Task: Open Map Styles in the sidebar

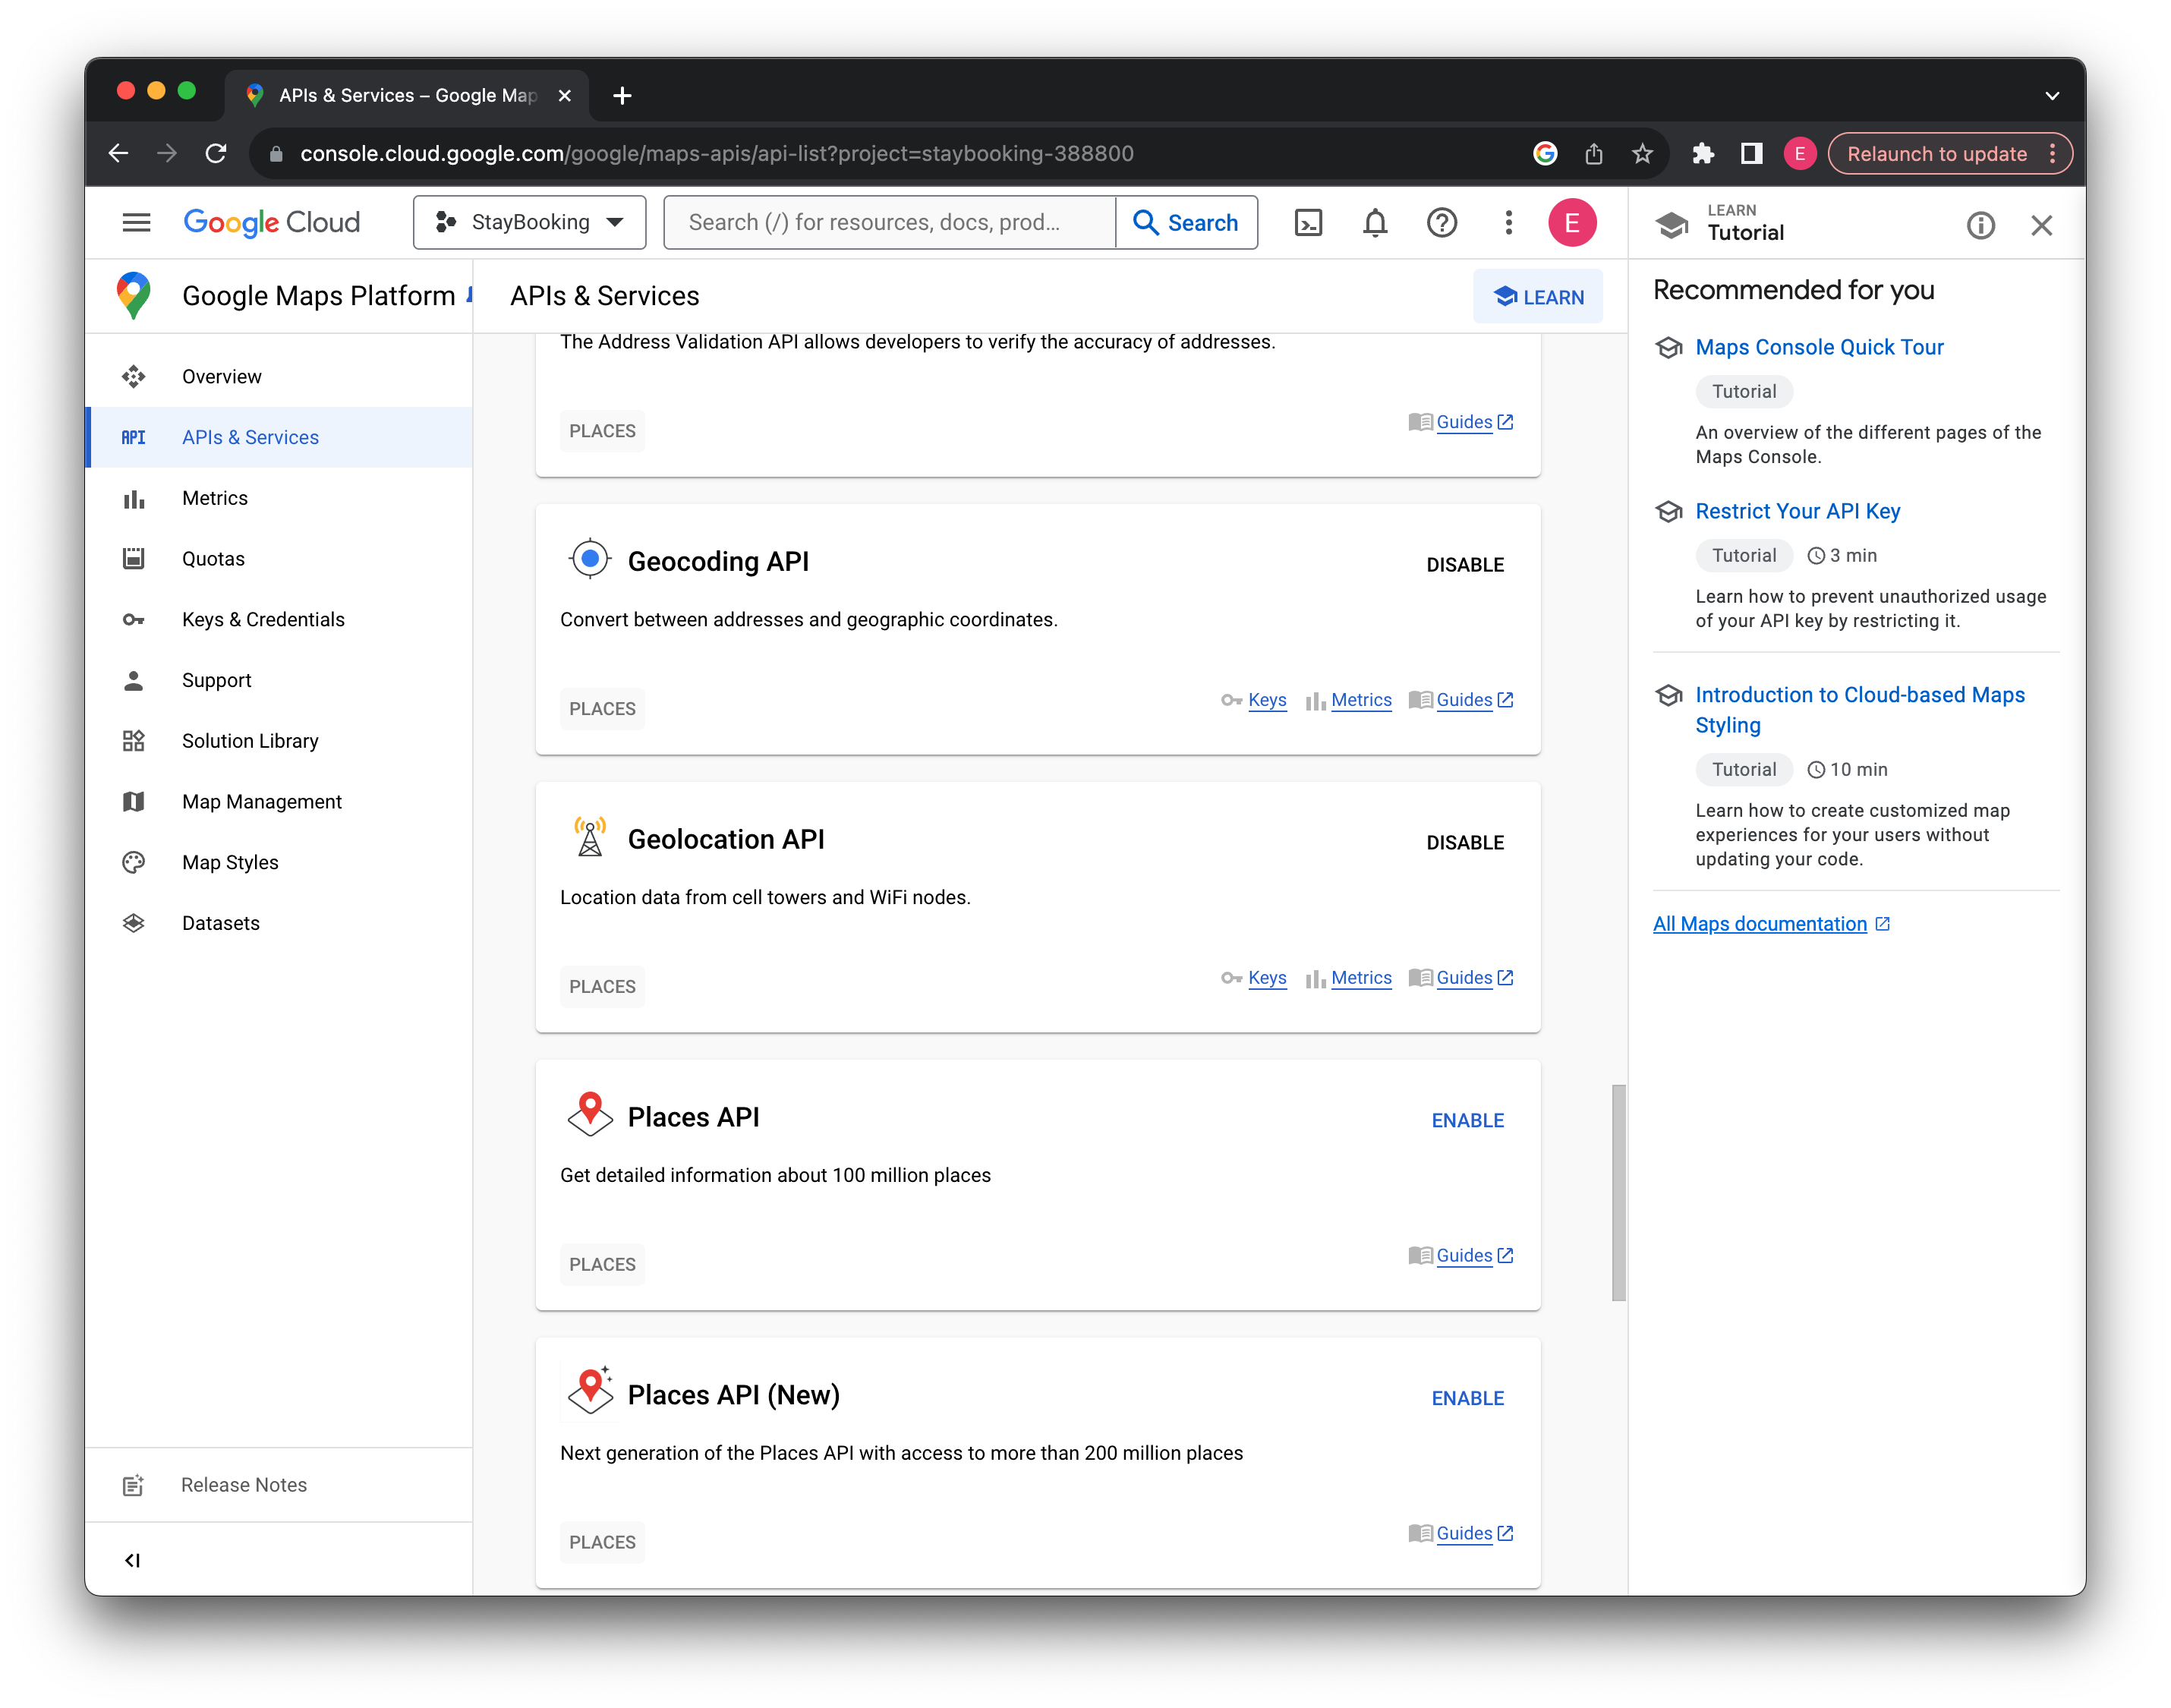Action: click(230, 862)
